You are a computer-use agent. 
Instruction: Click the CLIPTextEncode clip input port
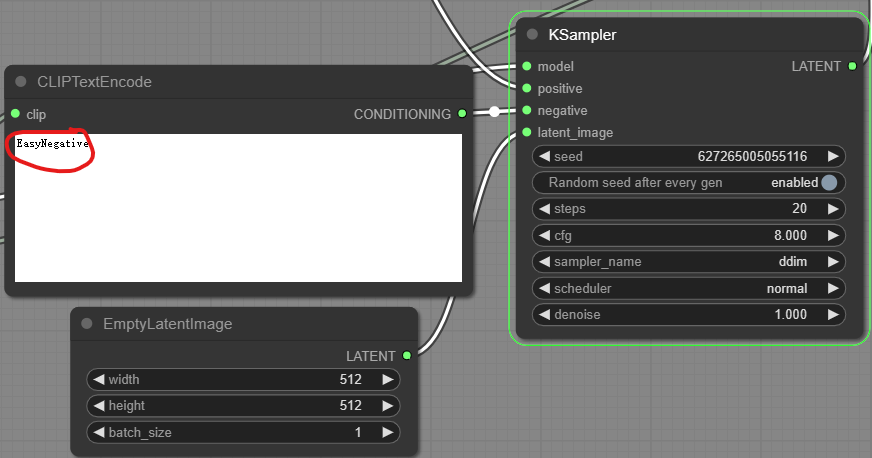[16, 114]
